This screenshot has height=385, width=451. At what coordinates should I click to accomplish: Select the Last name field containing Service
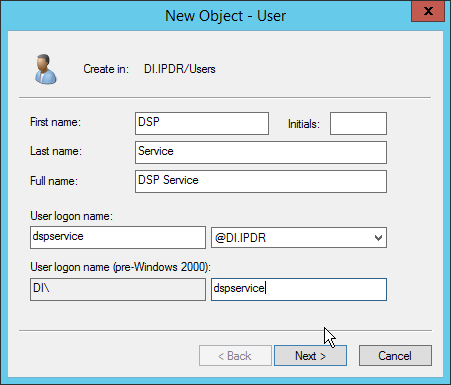[261, 152]
